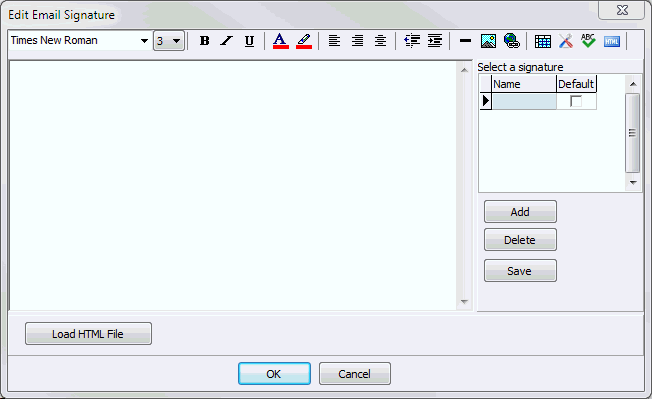652x399 pixels.
Task: Click the signature Name cell
Action: 524,101
